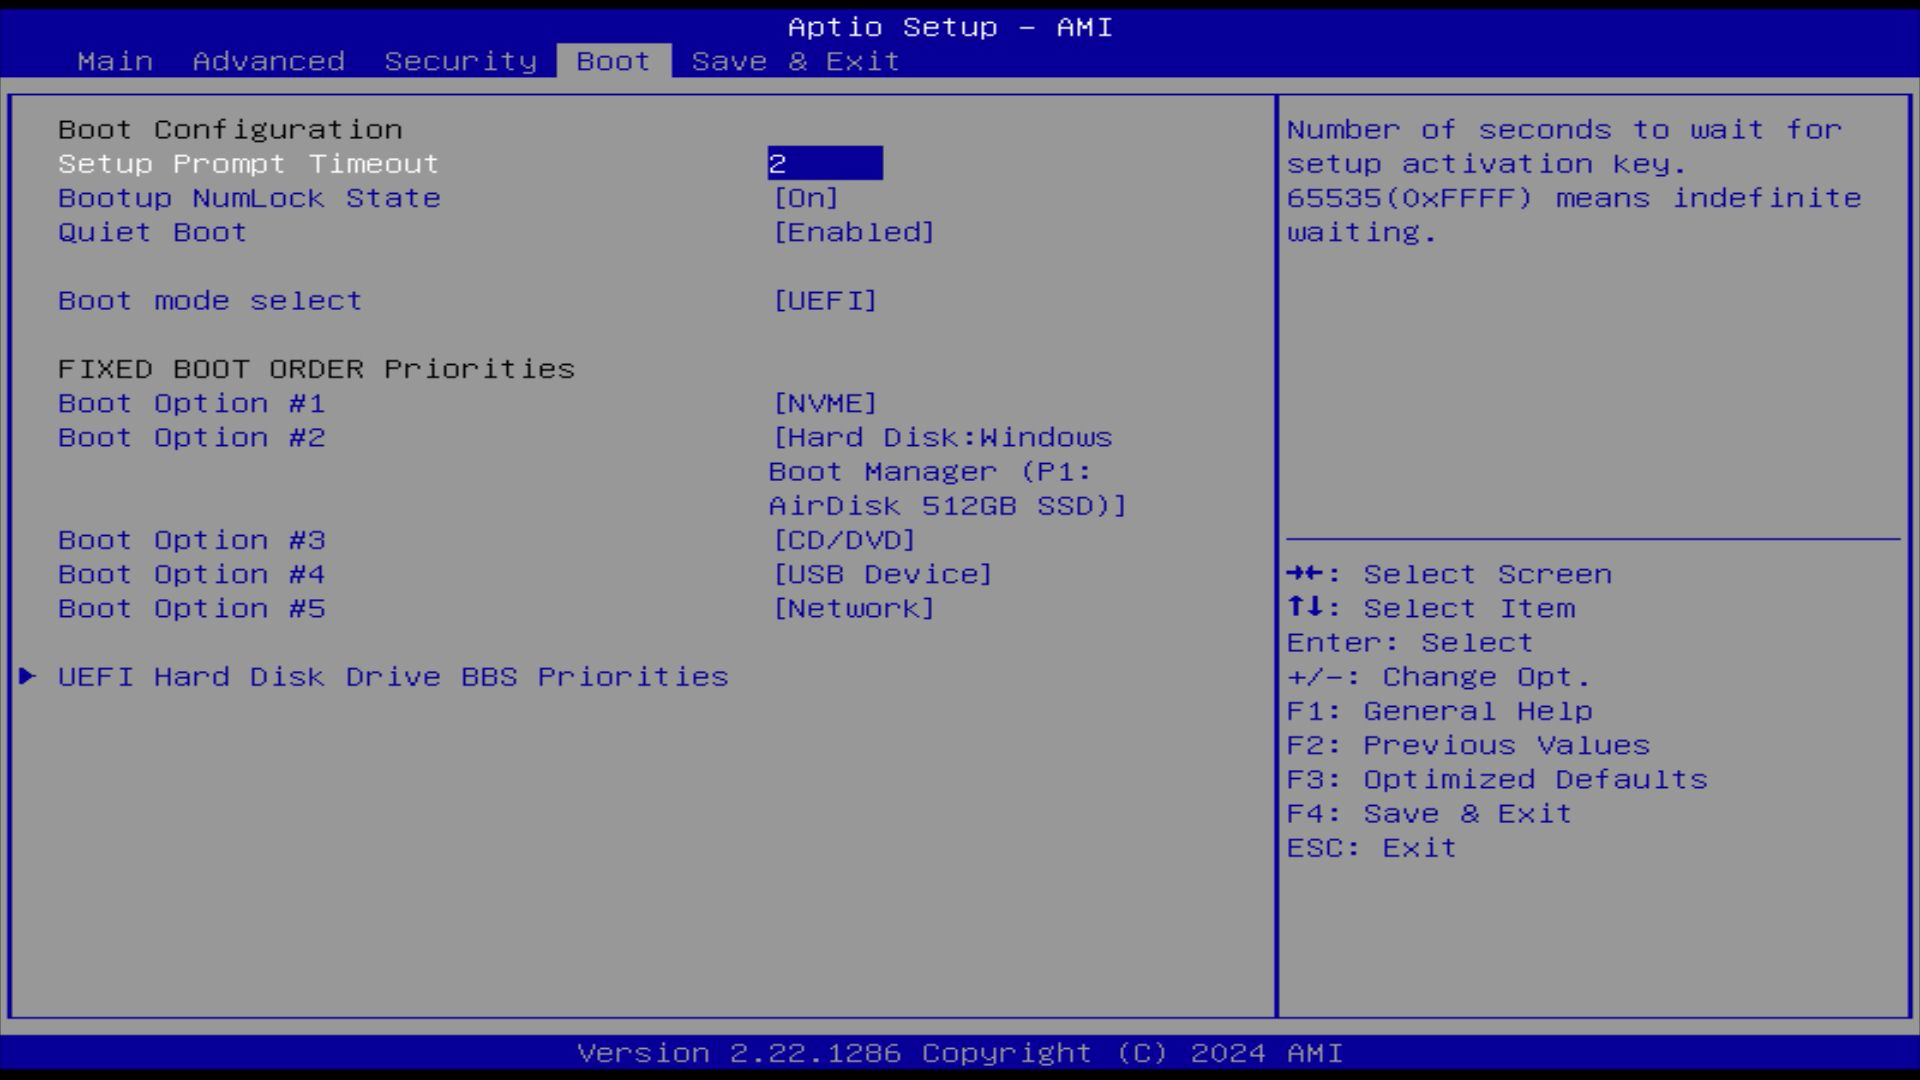Click the Quiet Boot label

pos(152,232)
